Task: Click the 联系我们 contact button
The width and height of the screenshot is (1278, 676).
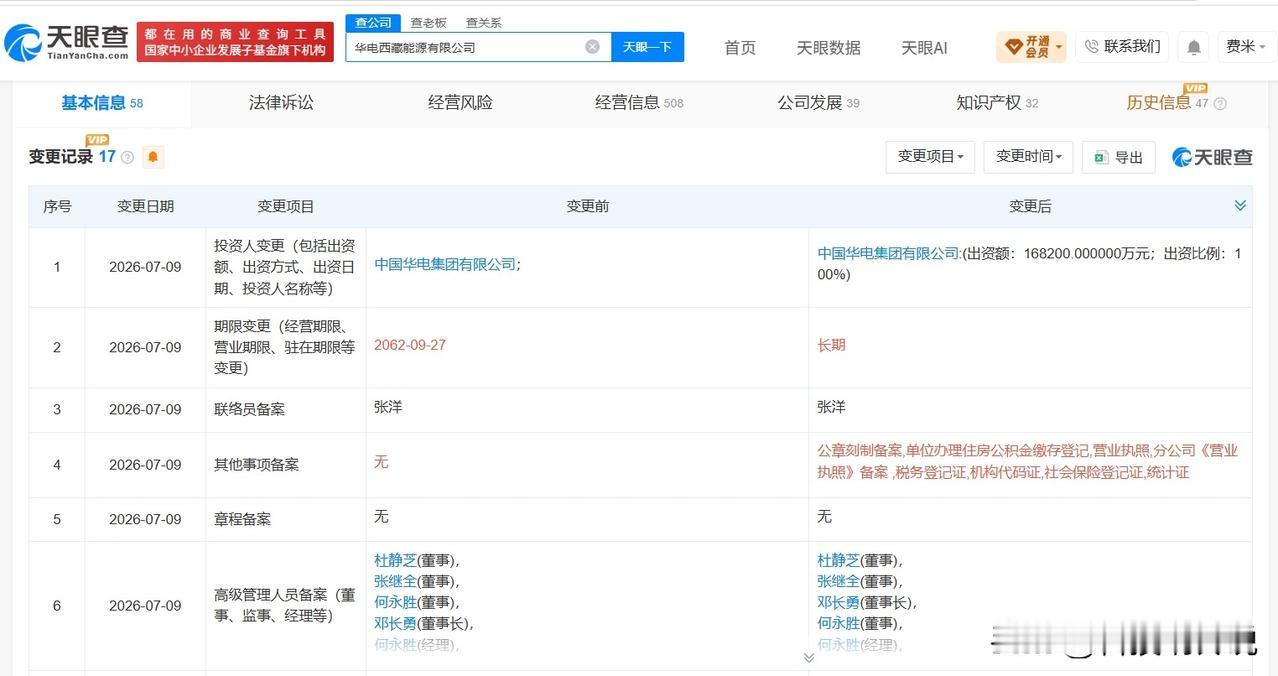Action: (1122, 47)
